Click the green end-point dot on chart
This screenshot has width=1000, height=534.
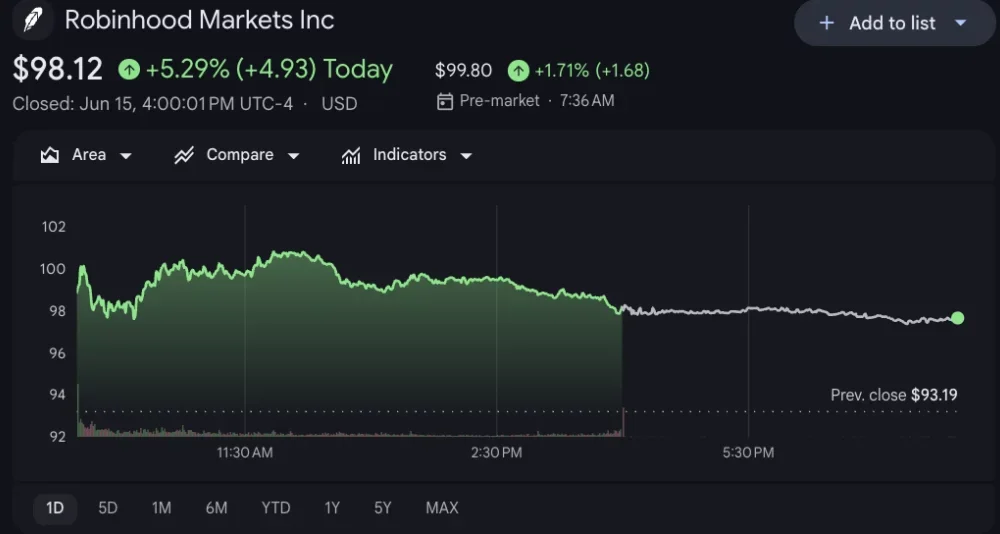(957, 318)
